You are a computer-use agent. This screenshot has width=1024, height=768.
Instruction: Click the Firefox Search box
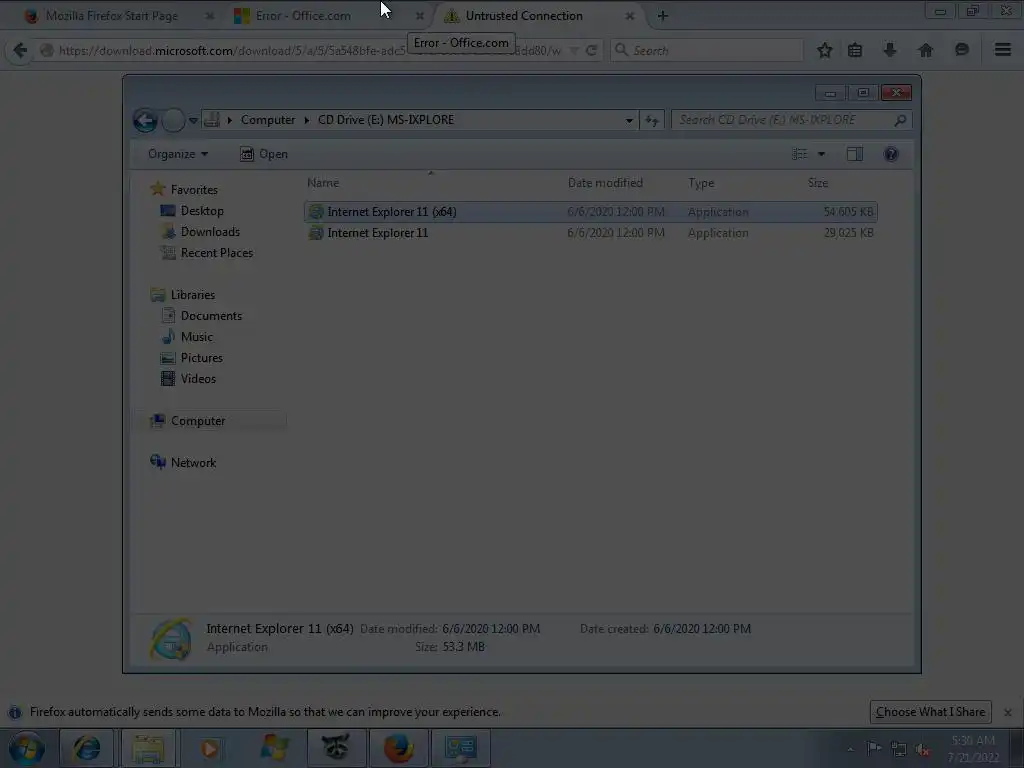tap(707, 50)
